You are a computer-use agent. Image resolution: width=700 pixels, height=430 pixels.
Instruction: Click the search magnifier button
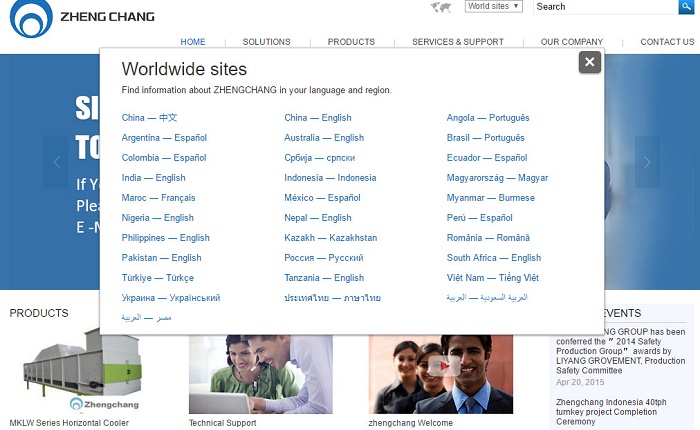click(686, 7)
